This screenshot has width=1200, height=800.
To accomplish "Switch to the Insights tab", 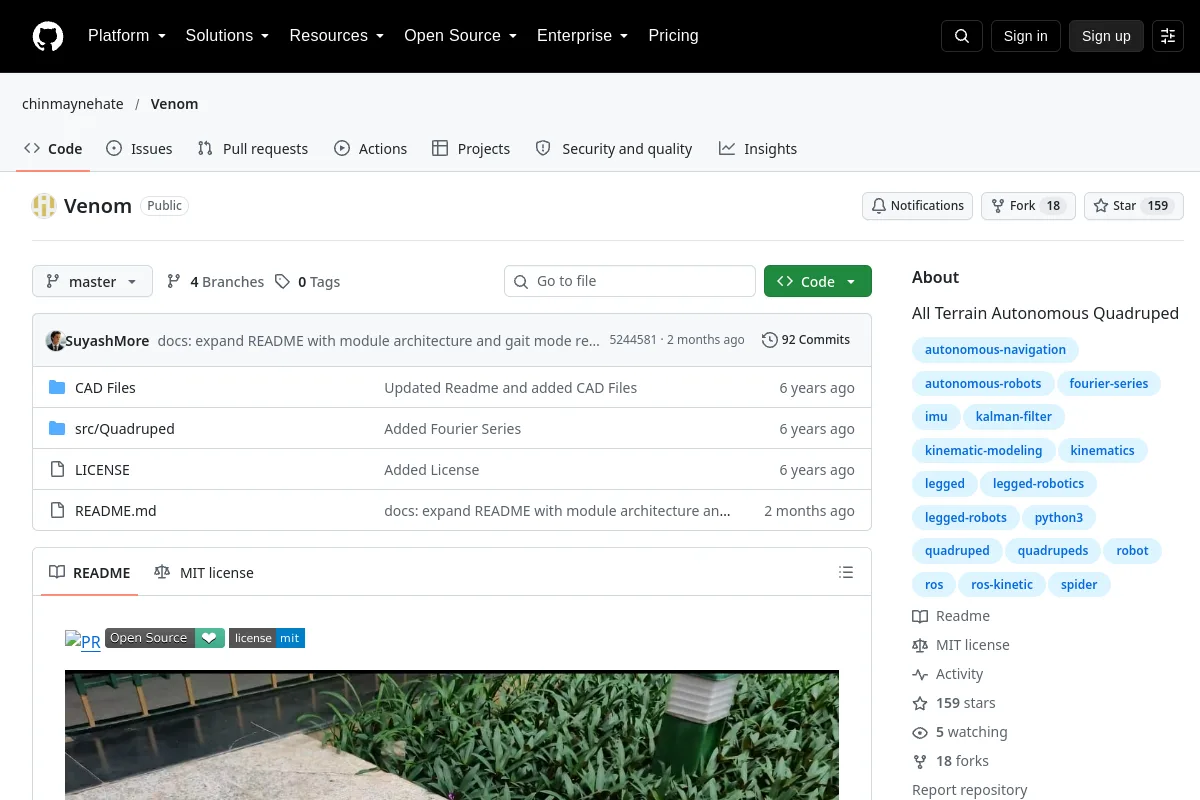I will click(758, 149).
